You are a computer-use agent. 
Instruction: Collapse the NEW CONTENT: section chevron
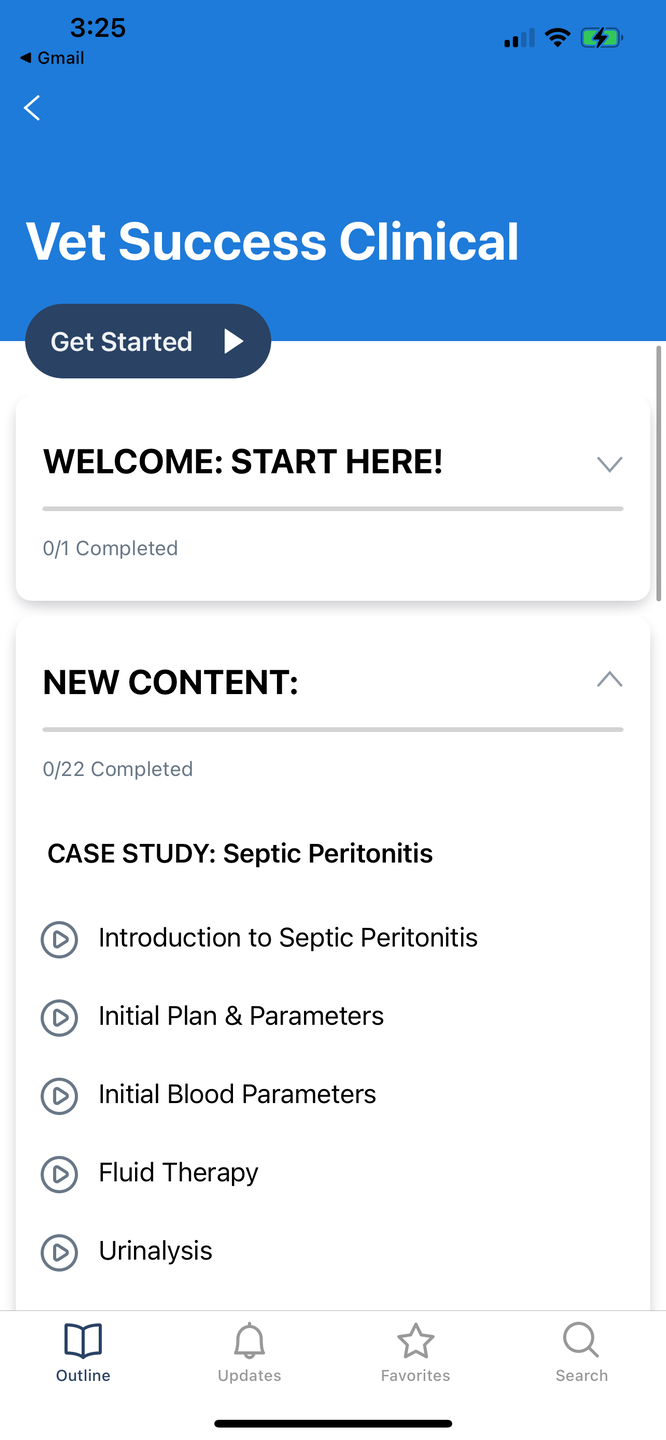click(609, 680)
